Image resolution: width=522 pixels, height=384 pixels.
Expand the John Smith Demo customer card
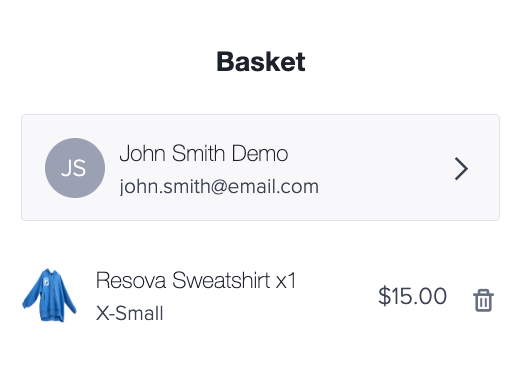[260, 167]
